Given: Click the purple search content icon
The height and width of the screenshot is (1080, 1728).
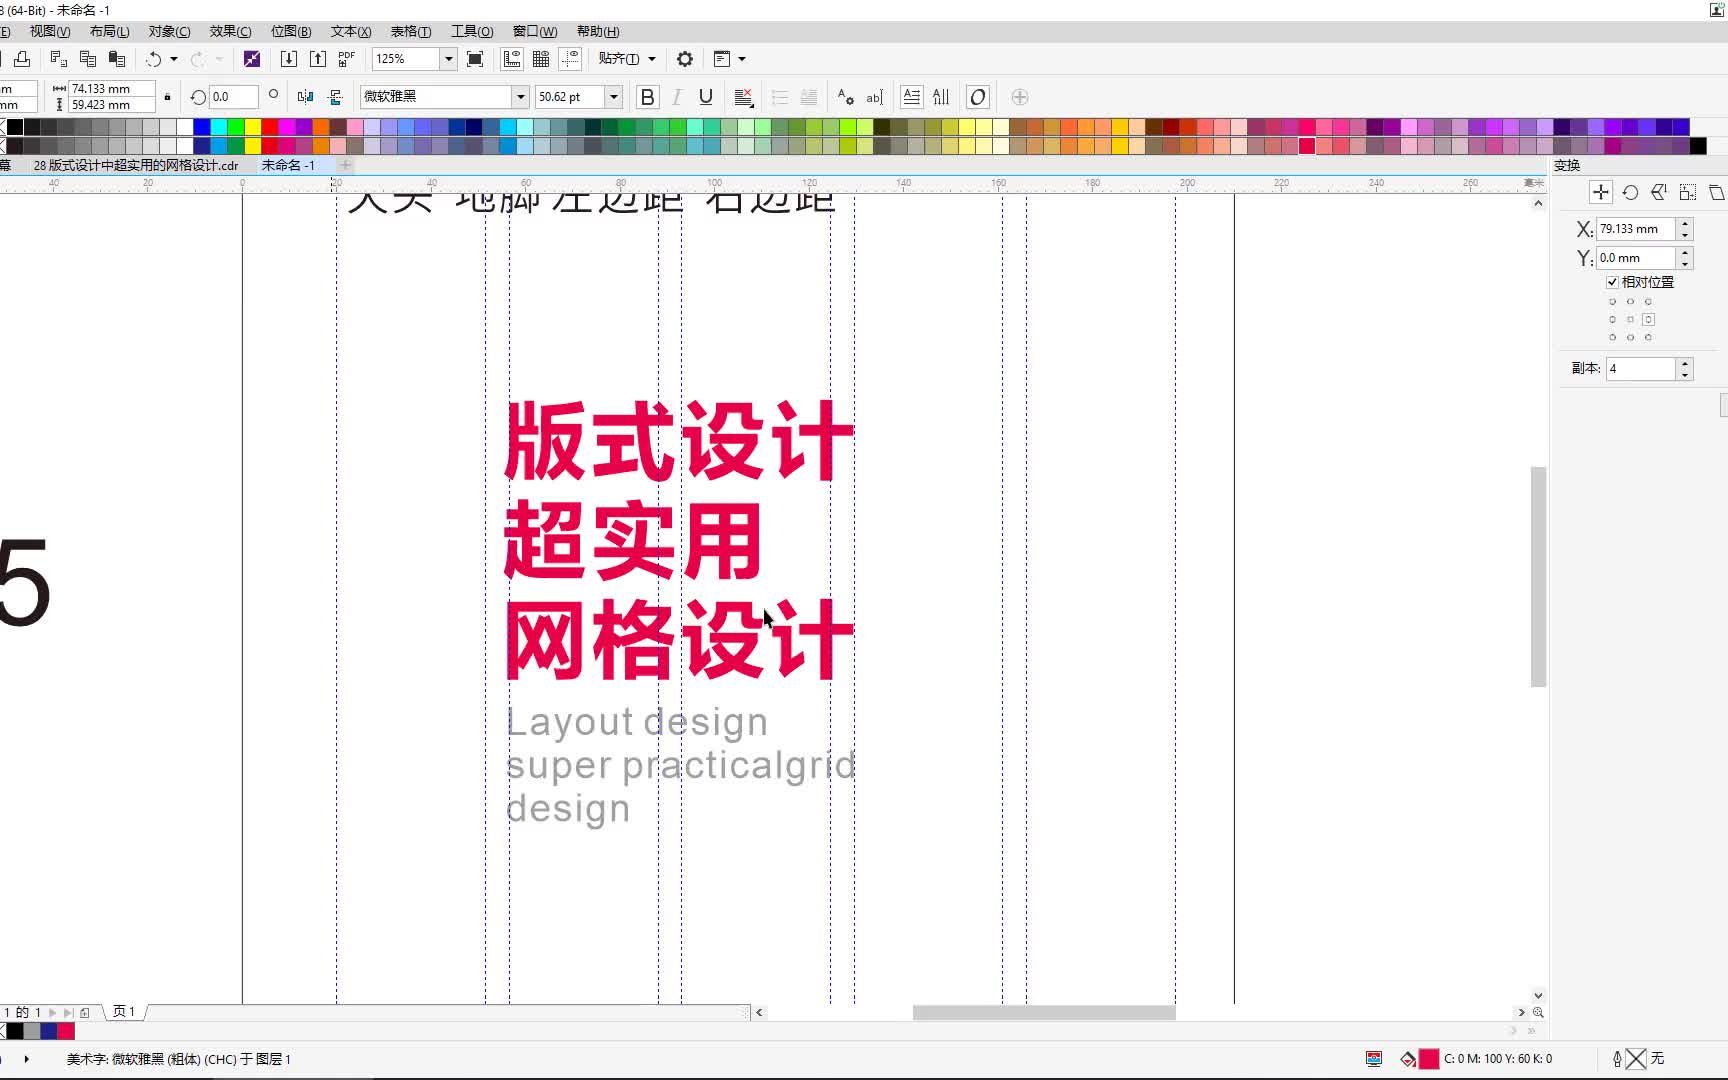Looking at the screenshot, I should tap(252, 59).
